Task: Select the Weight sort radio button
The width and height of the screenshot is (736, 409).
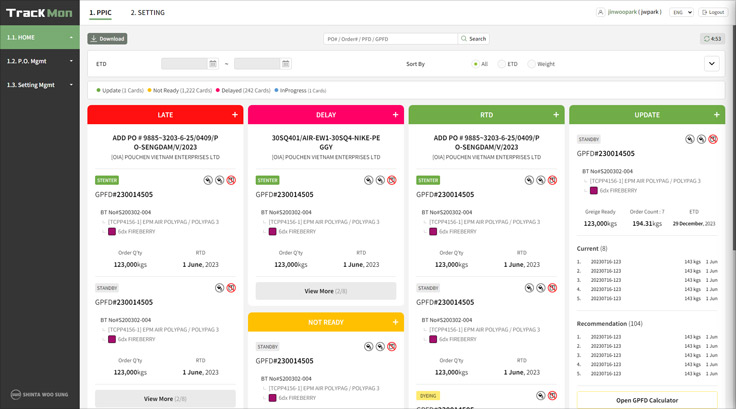Action: (531, 64)
